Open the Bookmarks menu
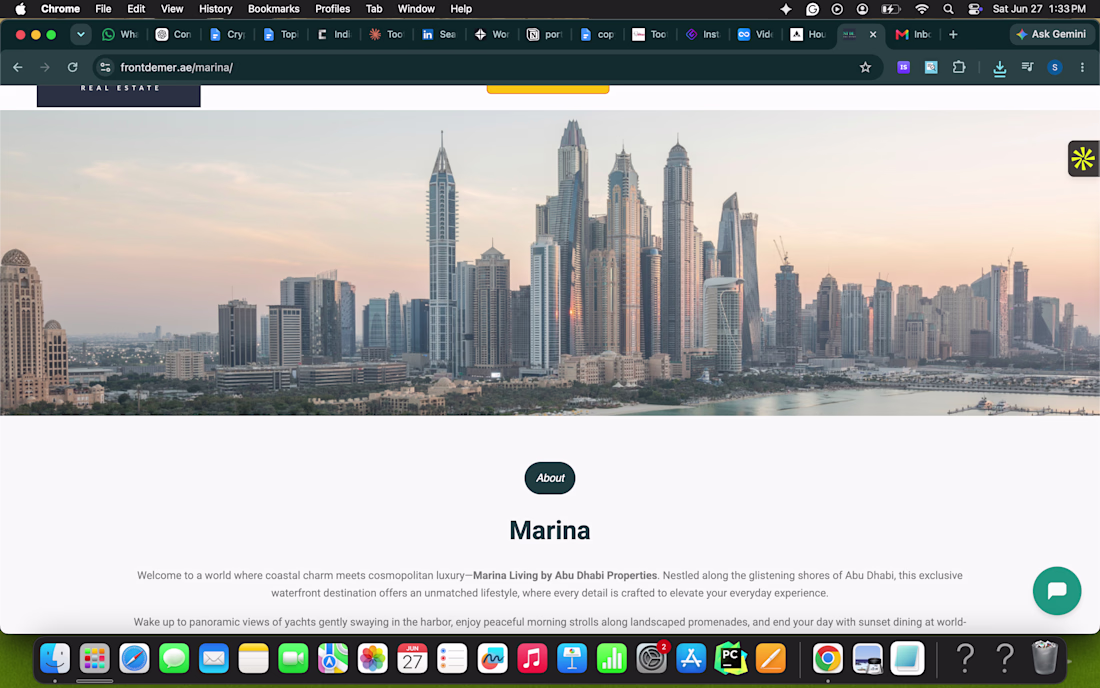The image size is (1100, 688). 274,9
